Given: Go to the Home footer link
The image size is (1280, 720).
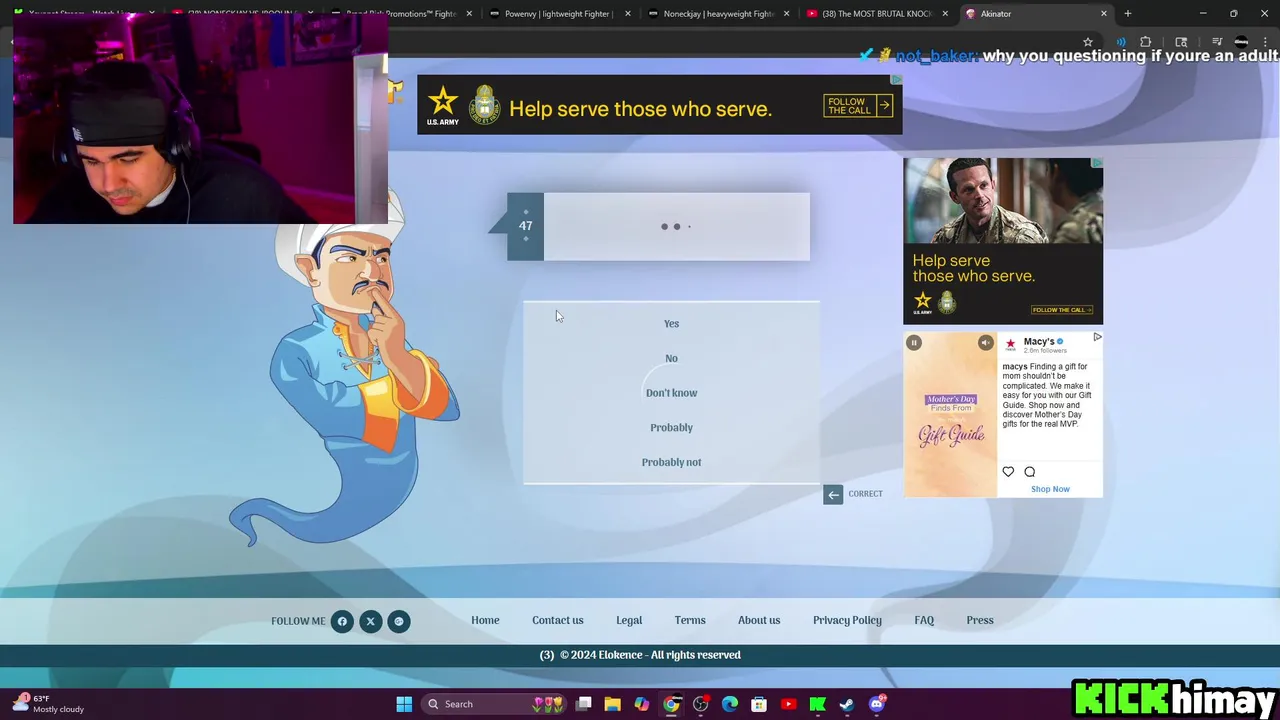Looking at the screenshot, I should click(485, 620).
